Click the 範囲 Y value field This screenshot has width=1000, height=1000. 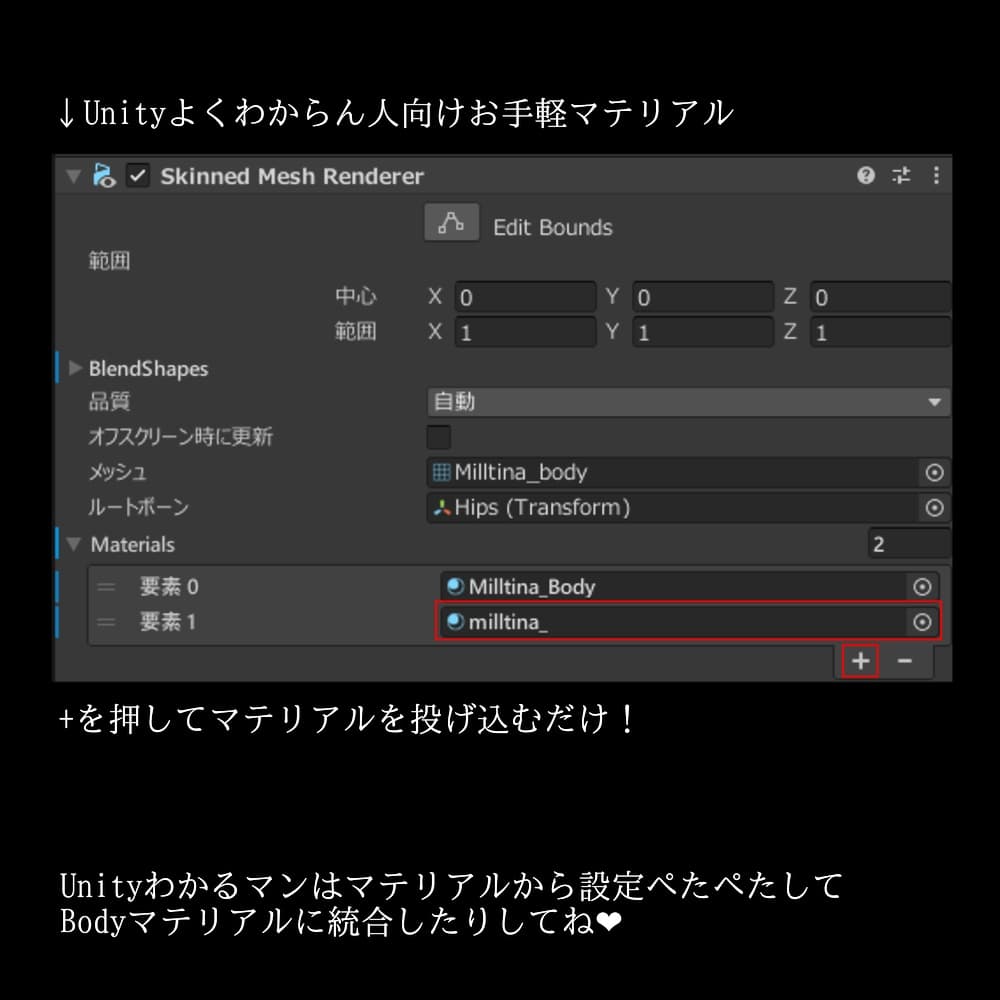703,332
